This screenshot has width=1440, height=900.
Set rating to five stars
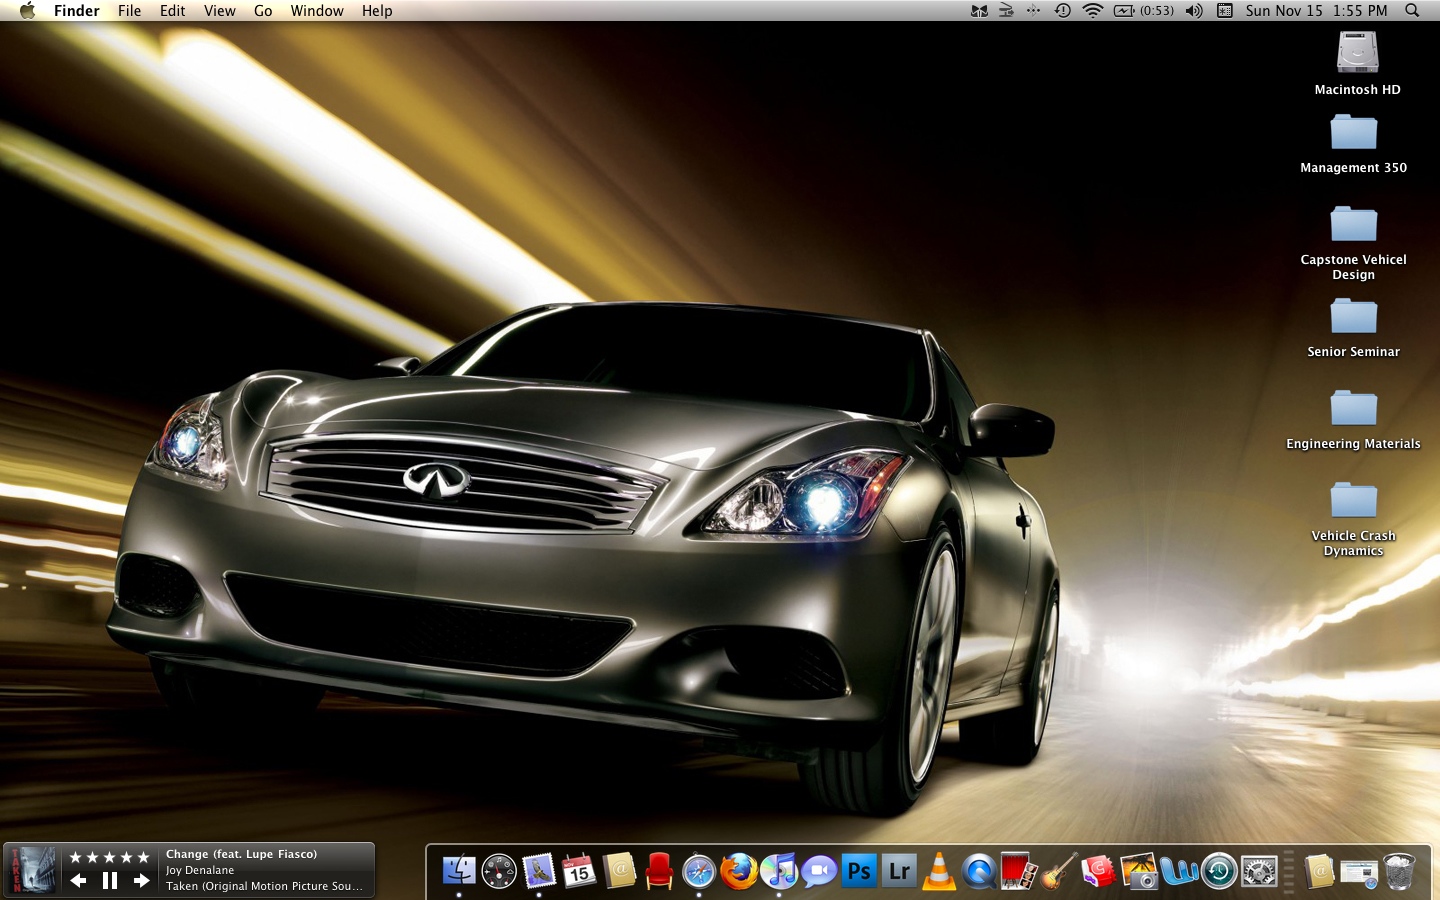tap(143, 857)
